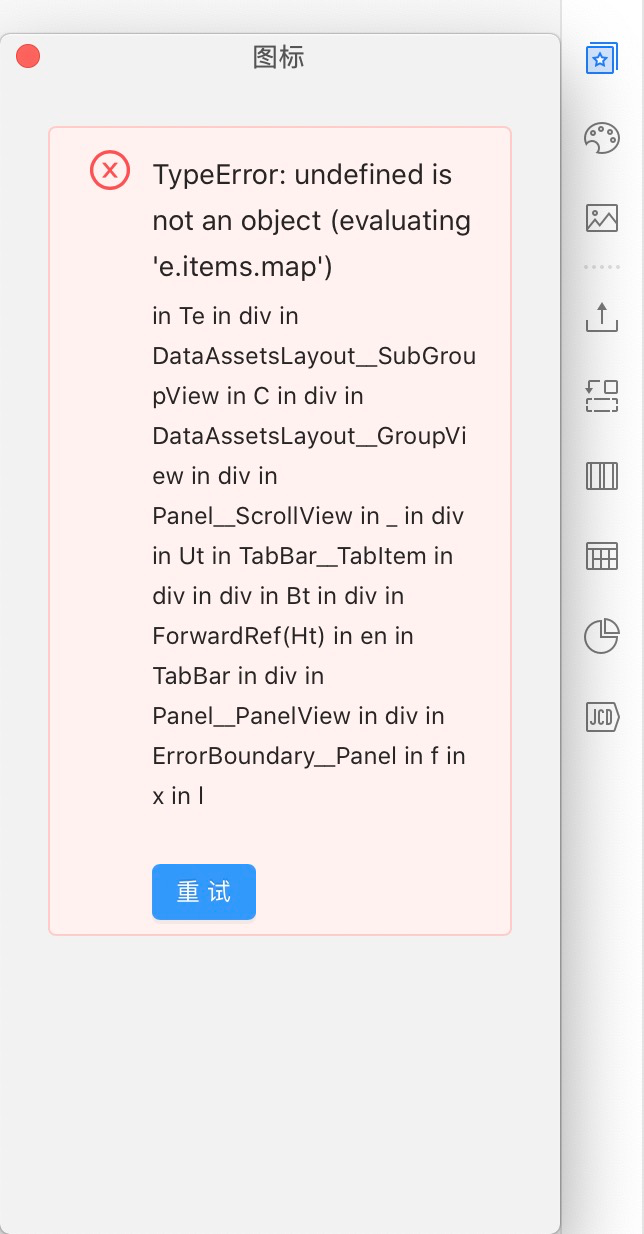Click the upload arrow icon

(x=601, y=317)
